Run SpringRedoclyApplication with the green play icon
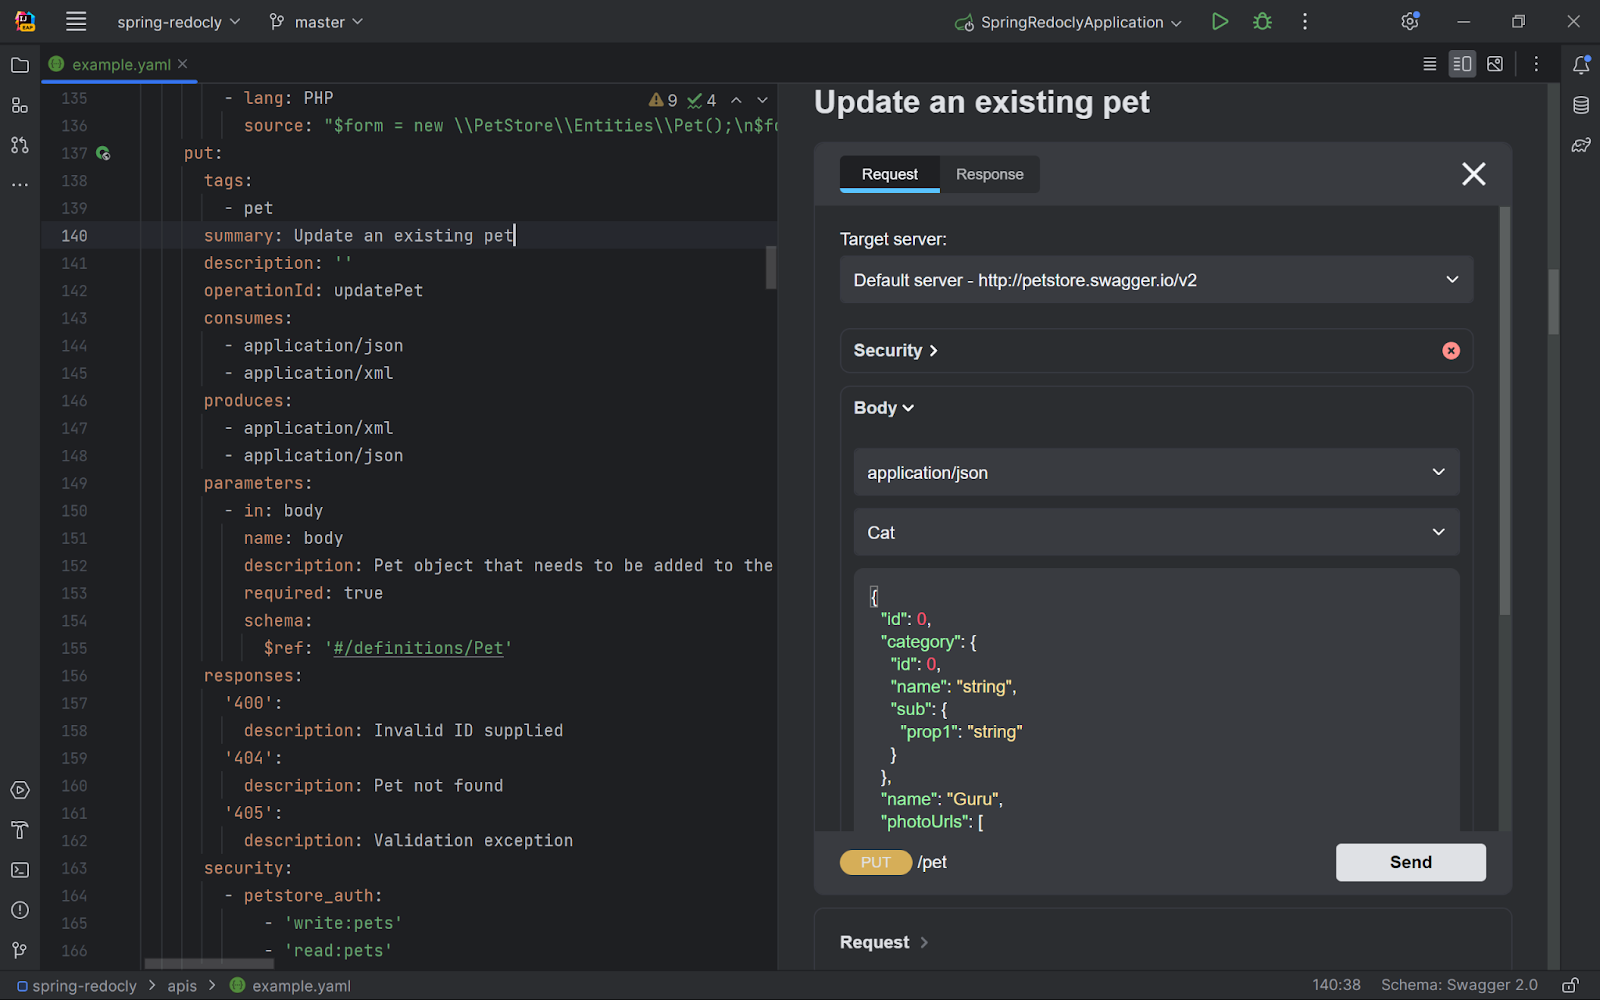 1219,22
